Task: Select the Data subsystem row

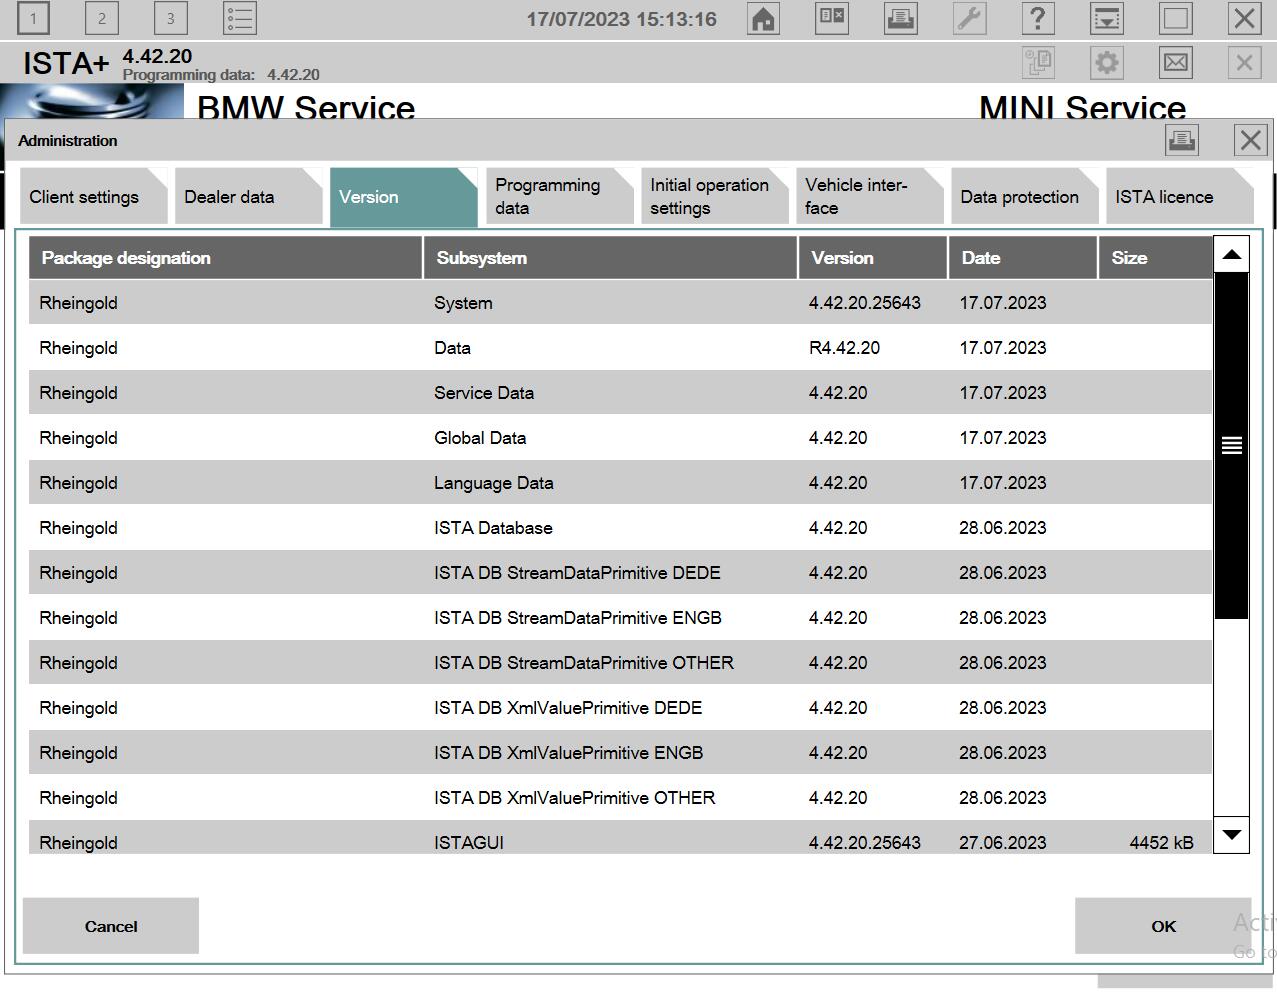Action: [x=620, y=348]
